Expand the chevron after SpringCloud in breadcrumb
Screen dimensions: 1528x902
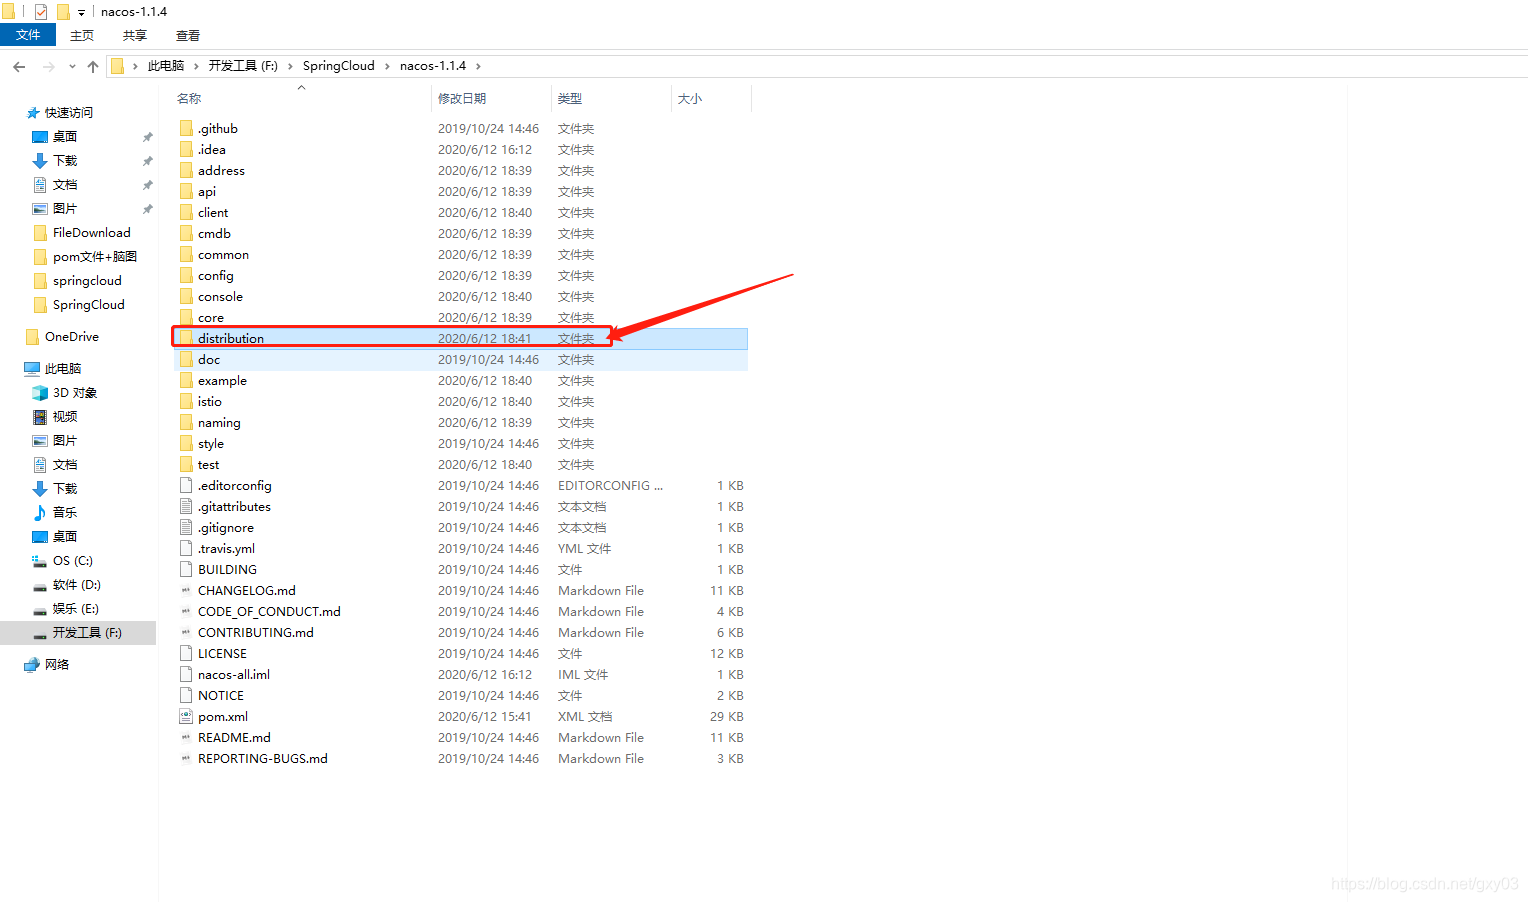point(387,66)
